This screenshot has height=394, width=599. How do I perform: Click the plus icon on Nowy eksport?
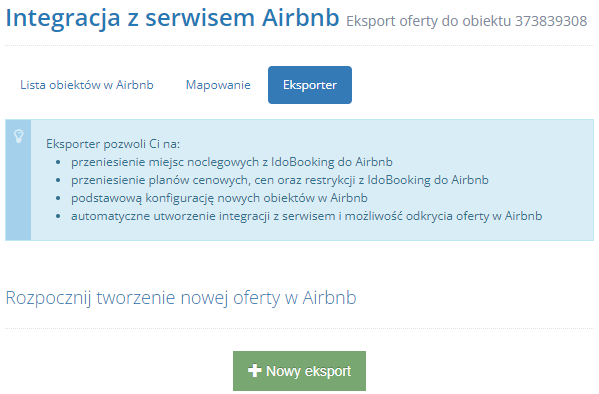click(254, 370)
